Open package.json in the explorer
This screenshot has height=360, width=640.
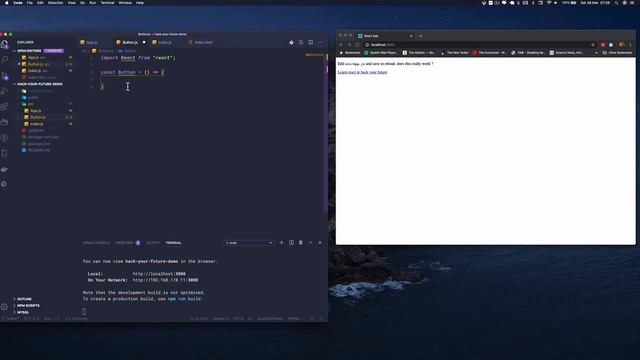[x=39, y=144]
